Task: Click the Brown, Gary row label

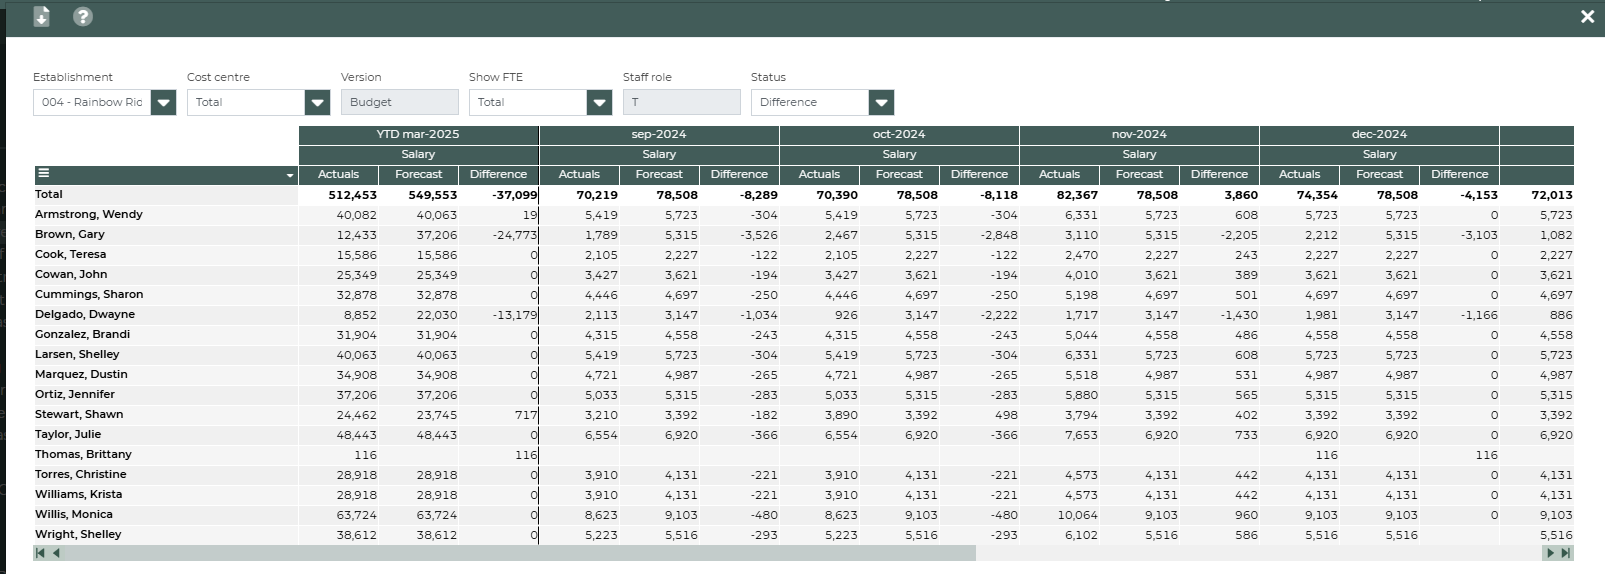Action: [70, 234]
